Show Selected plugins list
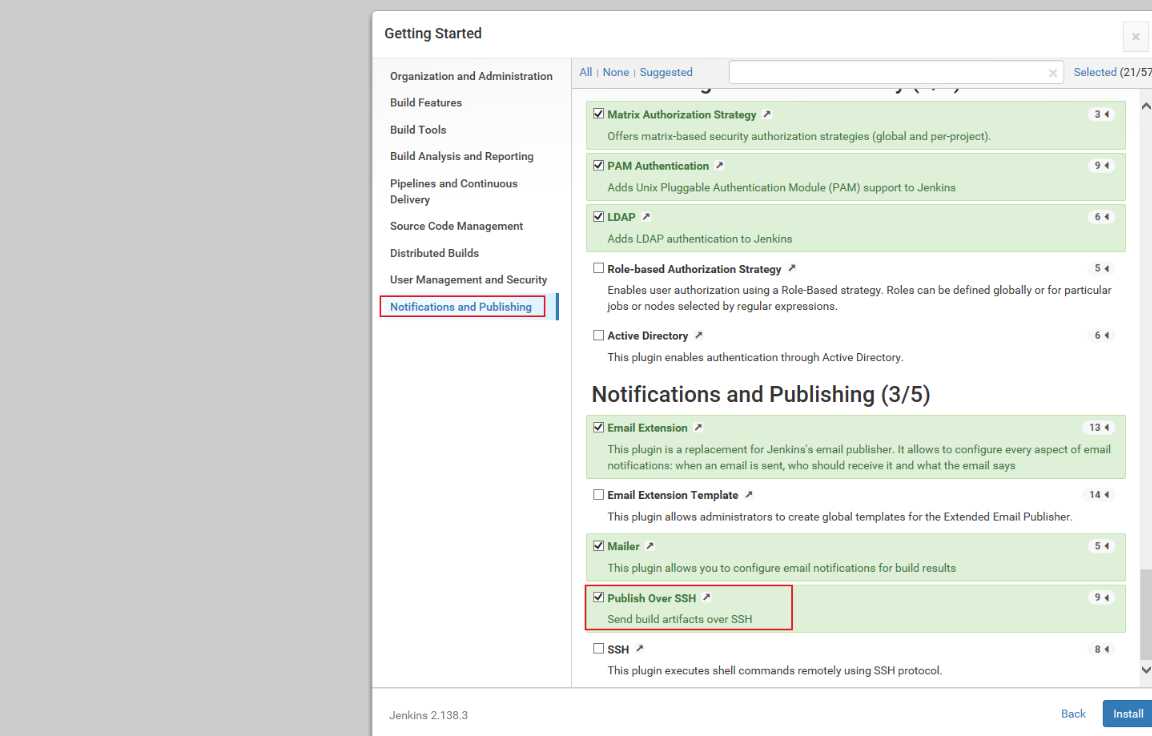The width and height of the screenshot is (1152, 736). click(1095, 72)
